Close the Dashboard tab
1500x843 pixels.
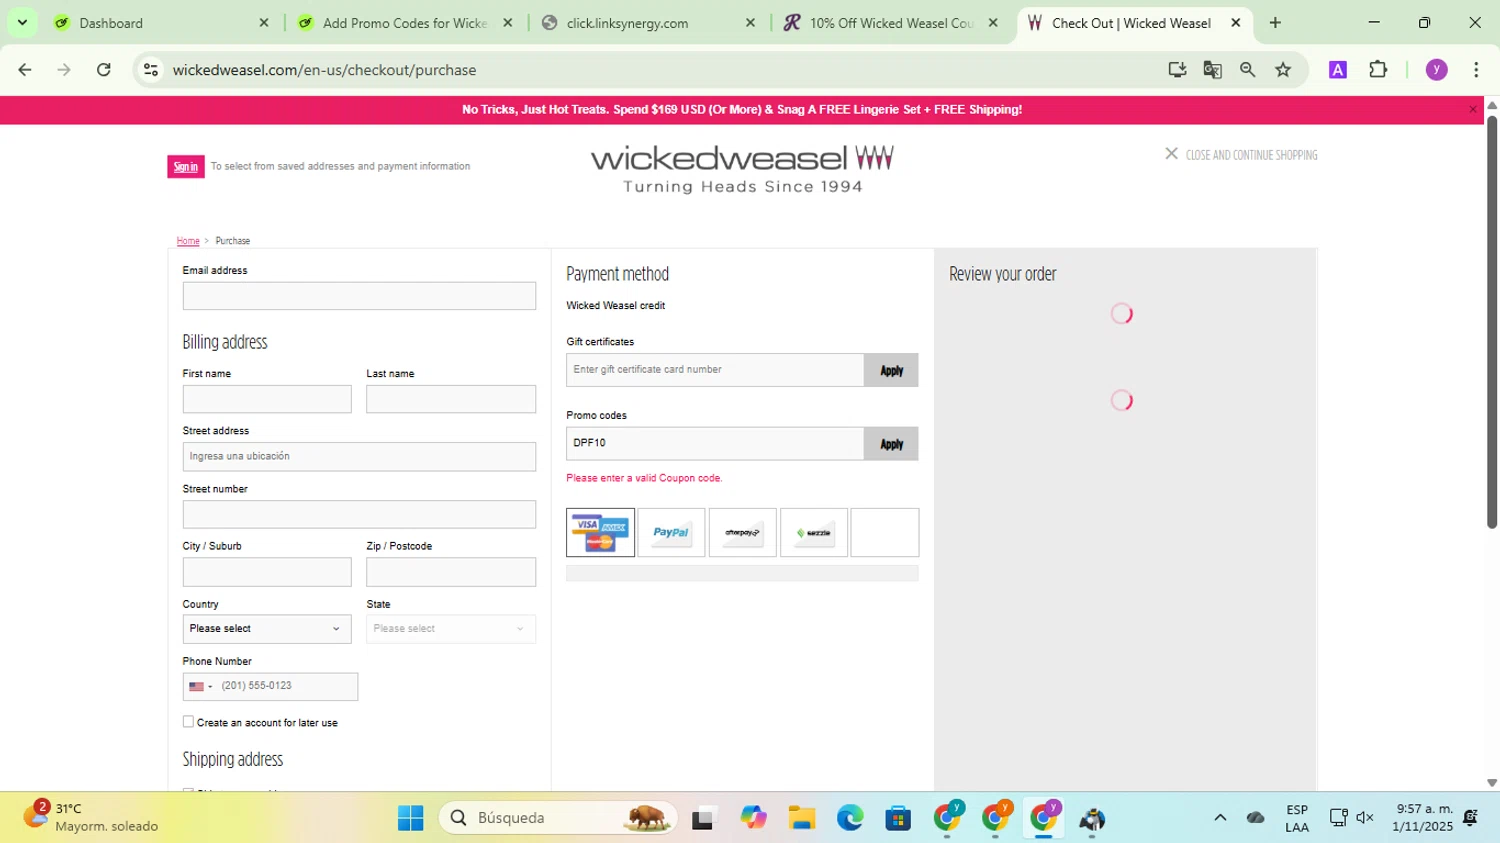point(264,23)
